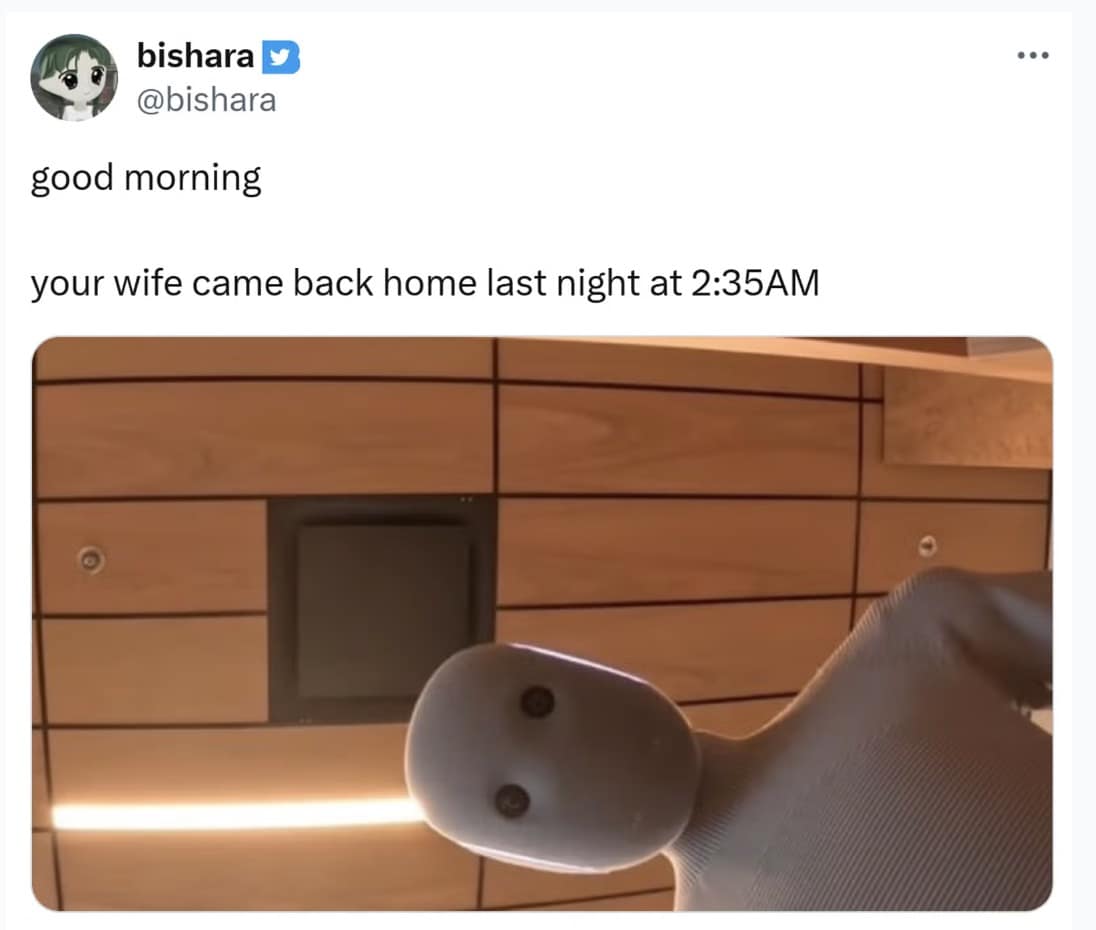Click the robot's round gray head
1096x930 pixels.
pyautogui.click(x=554, y=757)
